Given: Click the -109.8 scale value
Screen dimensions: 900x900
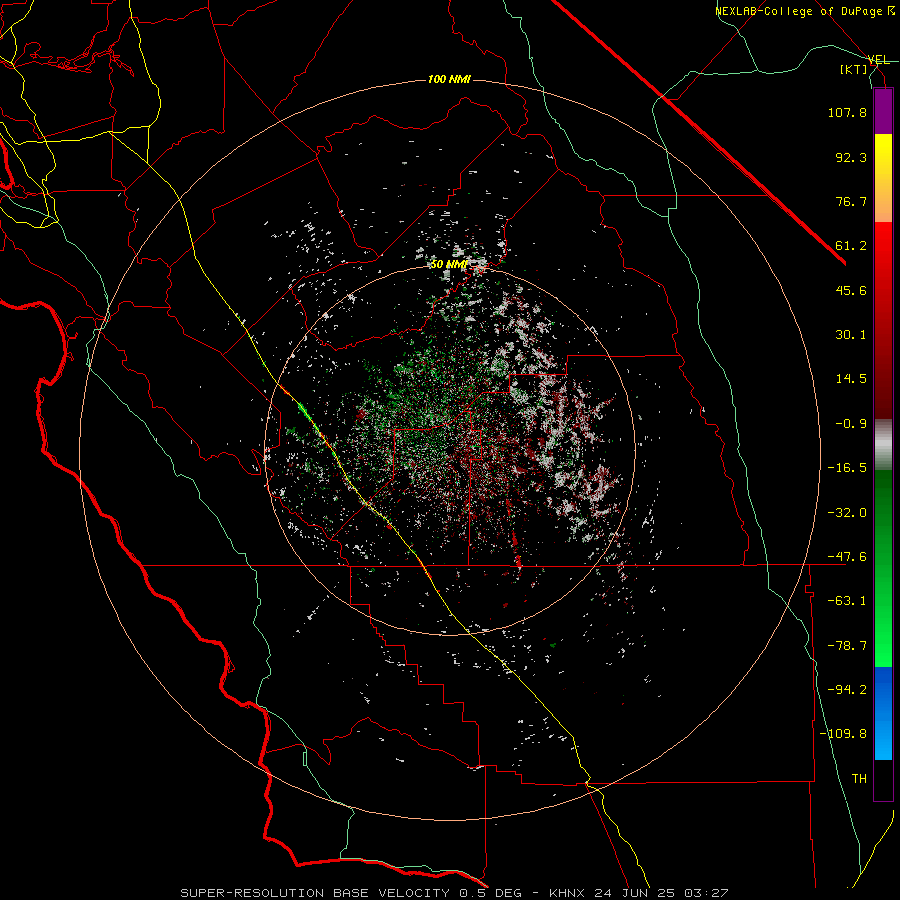Looking at the screenshot, I should pyautogui.click(x=844, y=734).
